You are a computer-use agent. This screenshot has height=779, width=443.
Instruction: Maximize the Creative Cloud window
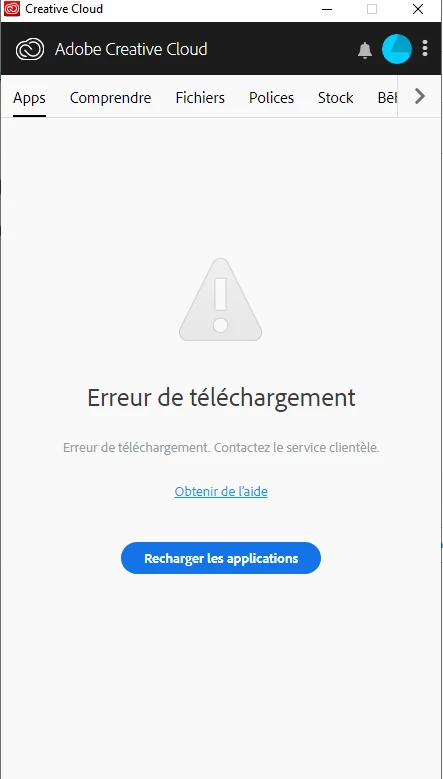(372, 9)
